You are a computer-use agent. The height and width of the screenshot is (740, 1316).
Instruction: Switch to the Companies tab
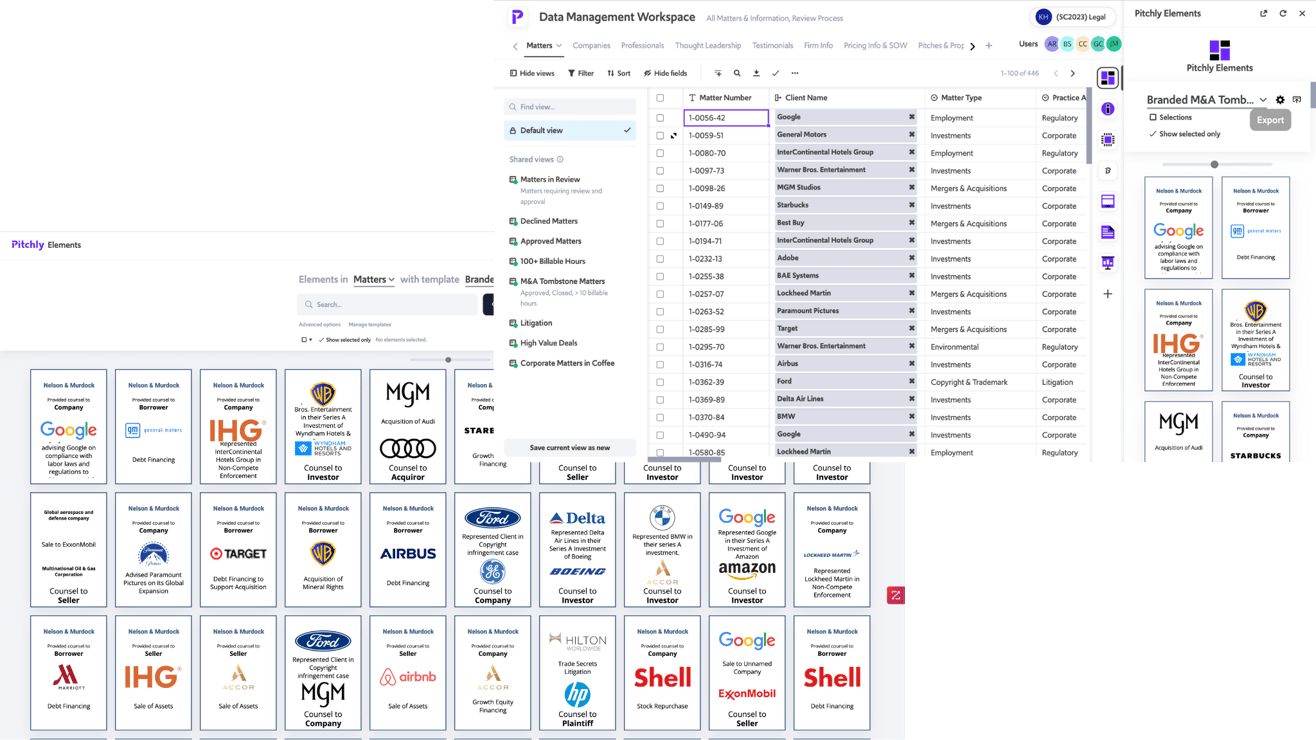click(x=591, y=46)
